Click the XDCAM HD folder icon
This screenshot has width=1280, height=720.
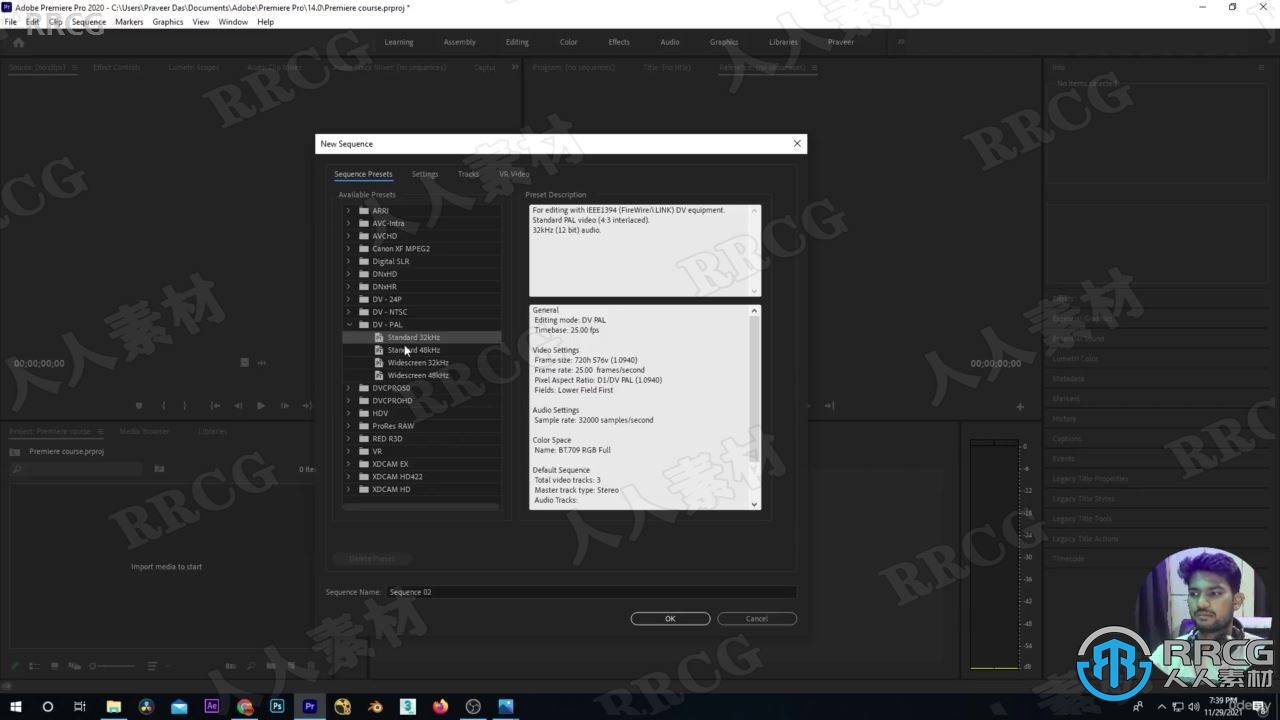(364, 489)
